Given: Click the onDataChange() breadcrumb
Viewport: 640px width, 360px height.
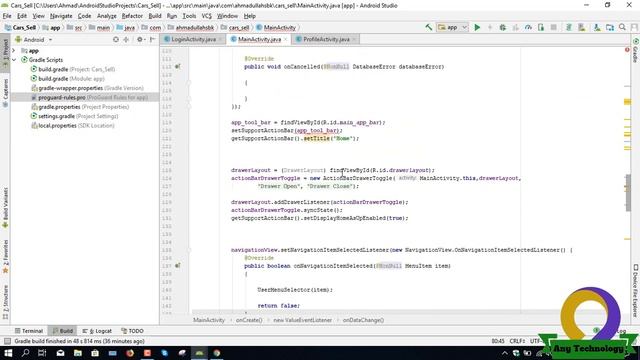Looking at the screenshot, I should pos(363,320).
